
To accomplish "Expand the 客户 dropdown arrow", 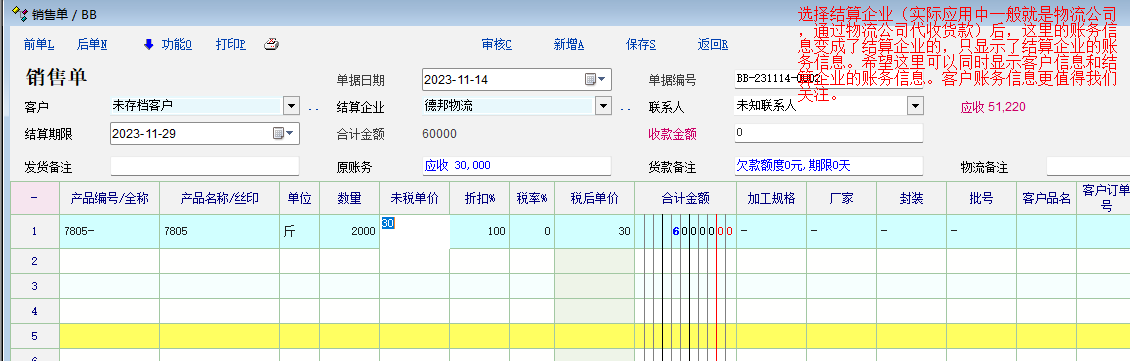I will [x=291, y=106].
